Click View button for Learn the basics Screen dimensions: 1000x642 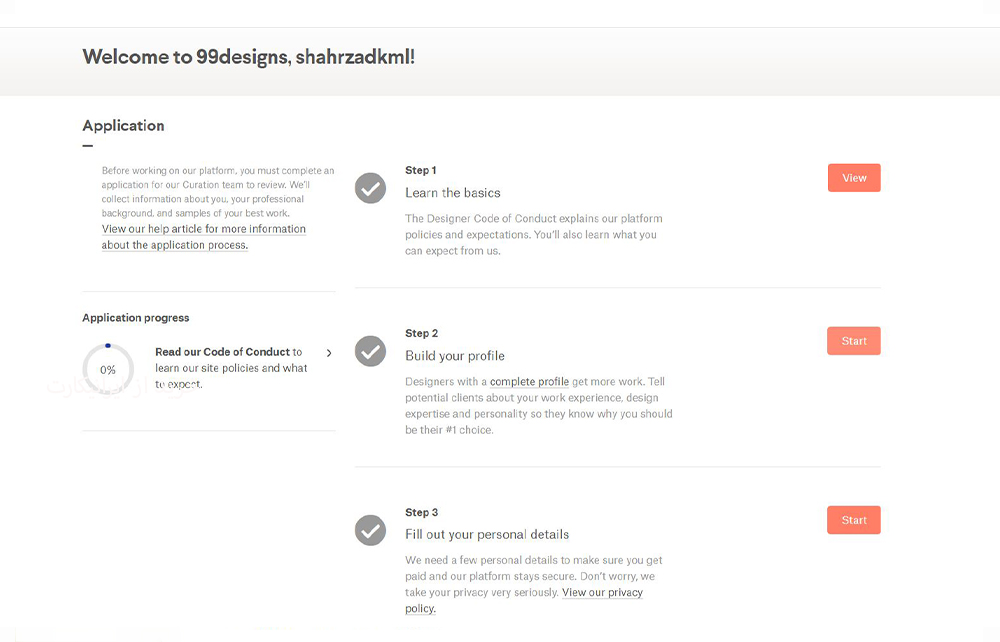(x=854, y=178)
